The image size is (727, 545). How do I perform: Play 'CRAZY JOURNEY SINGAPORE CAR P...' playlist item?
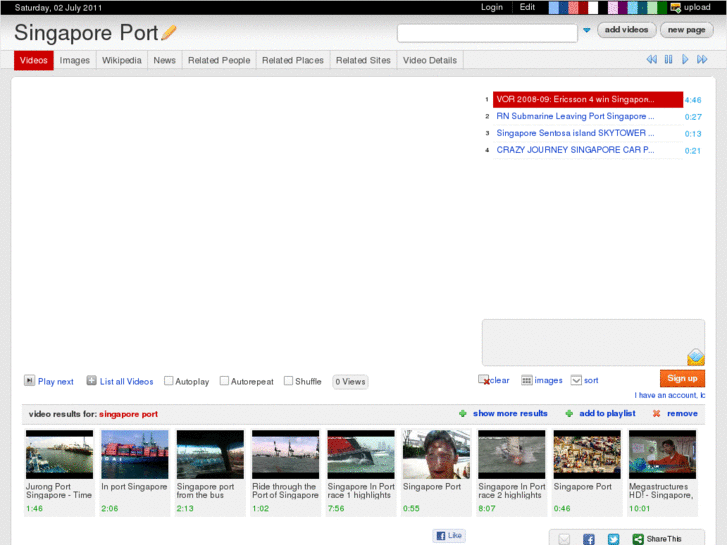pos(587,150)
